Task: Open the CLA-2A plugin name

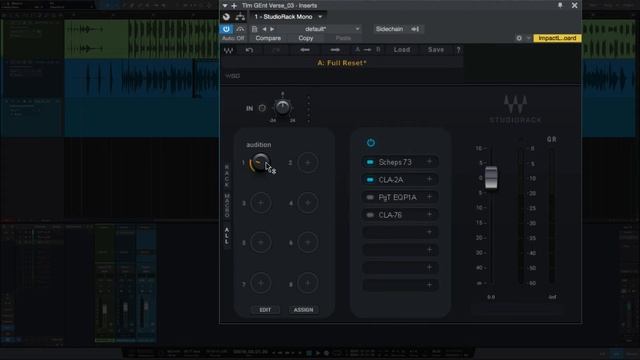Action: point(391,180)
